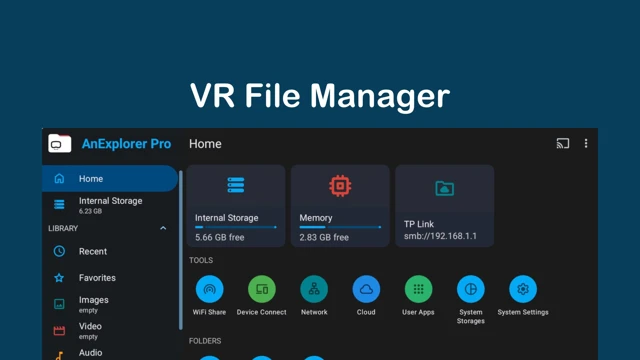This screenshot has width=640, height=360.
Task: Click the Recent clock icon
Action: [59, 251]
